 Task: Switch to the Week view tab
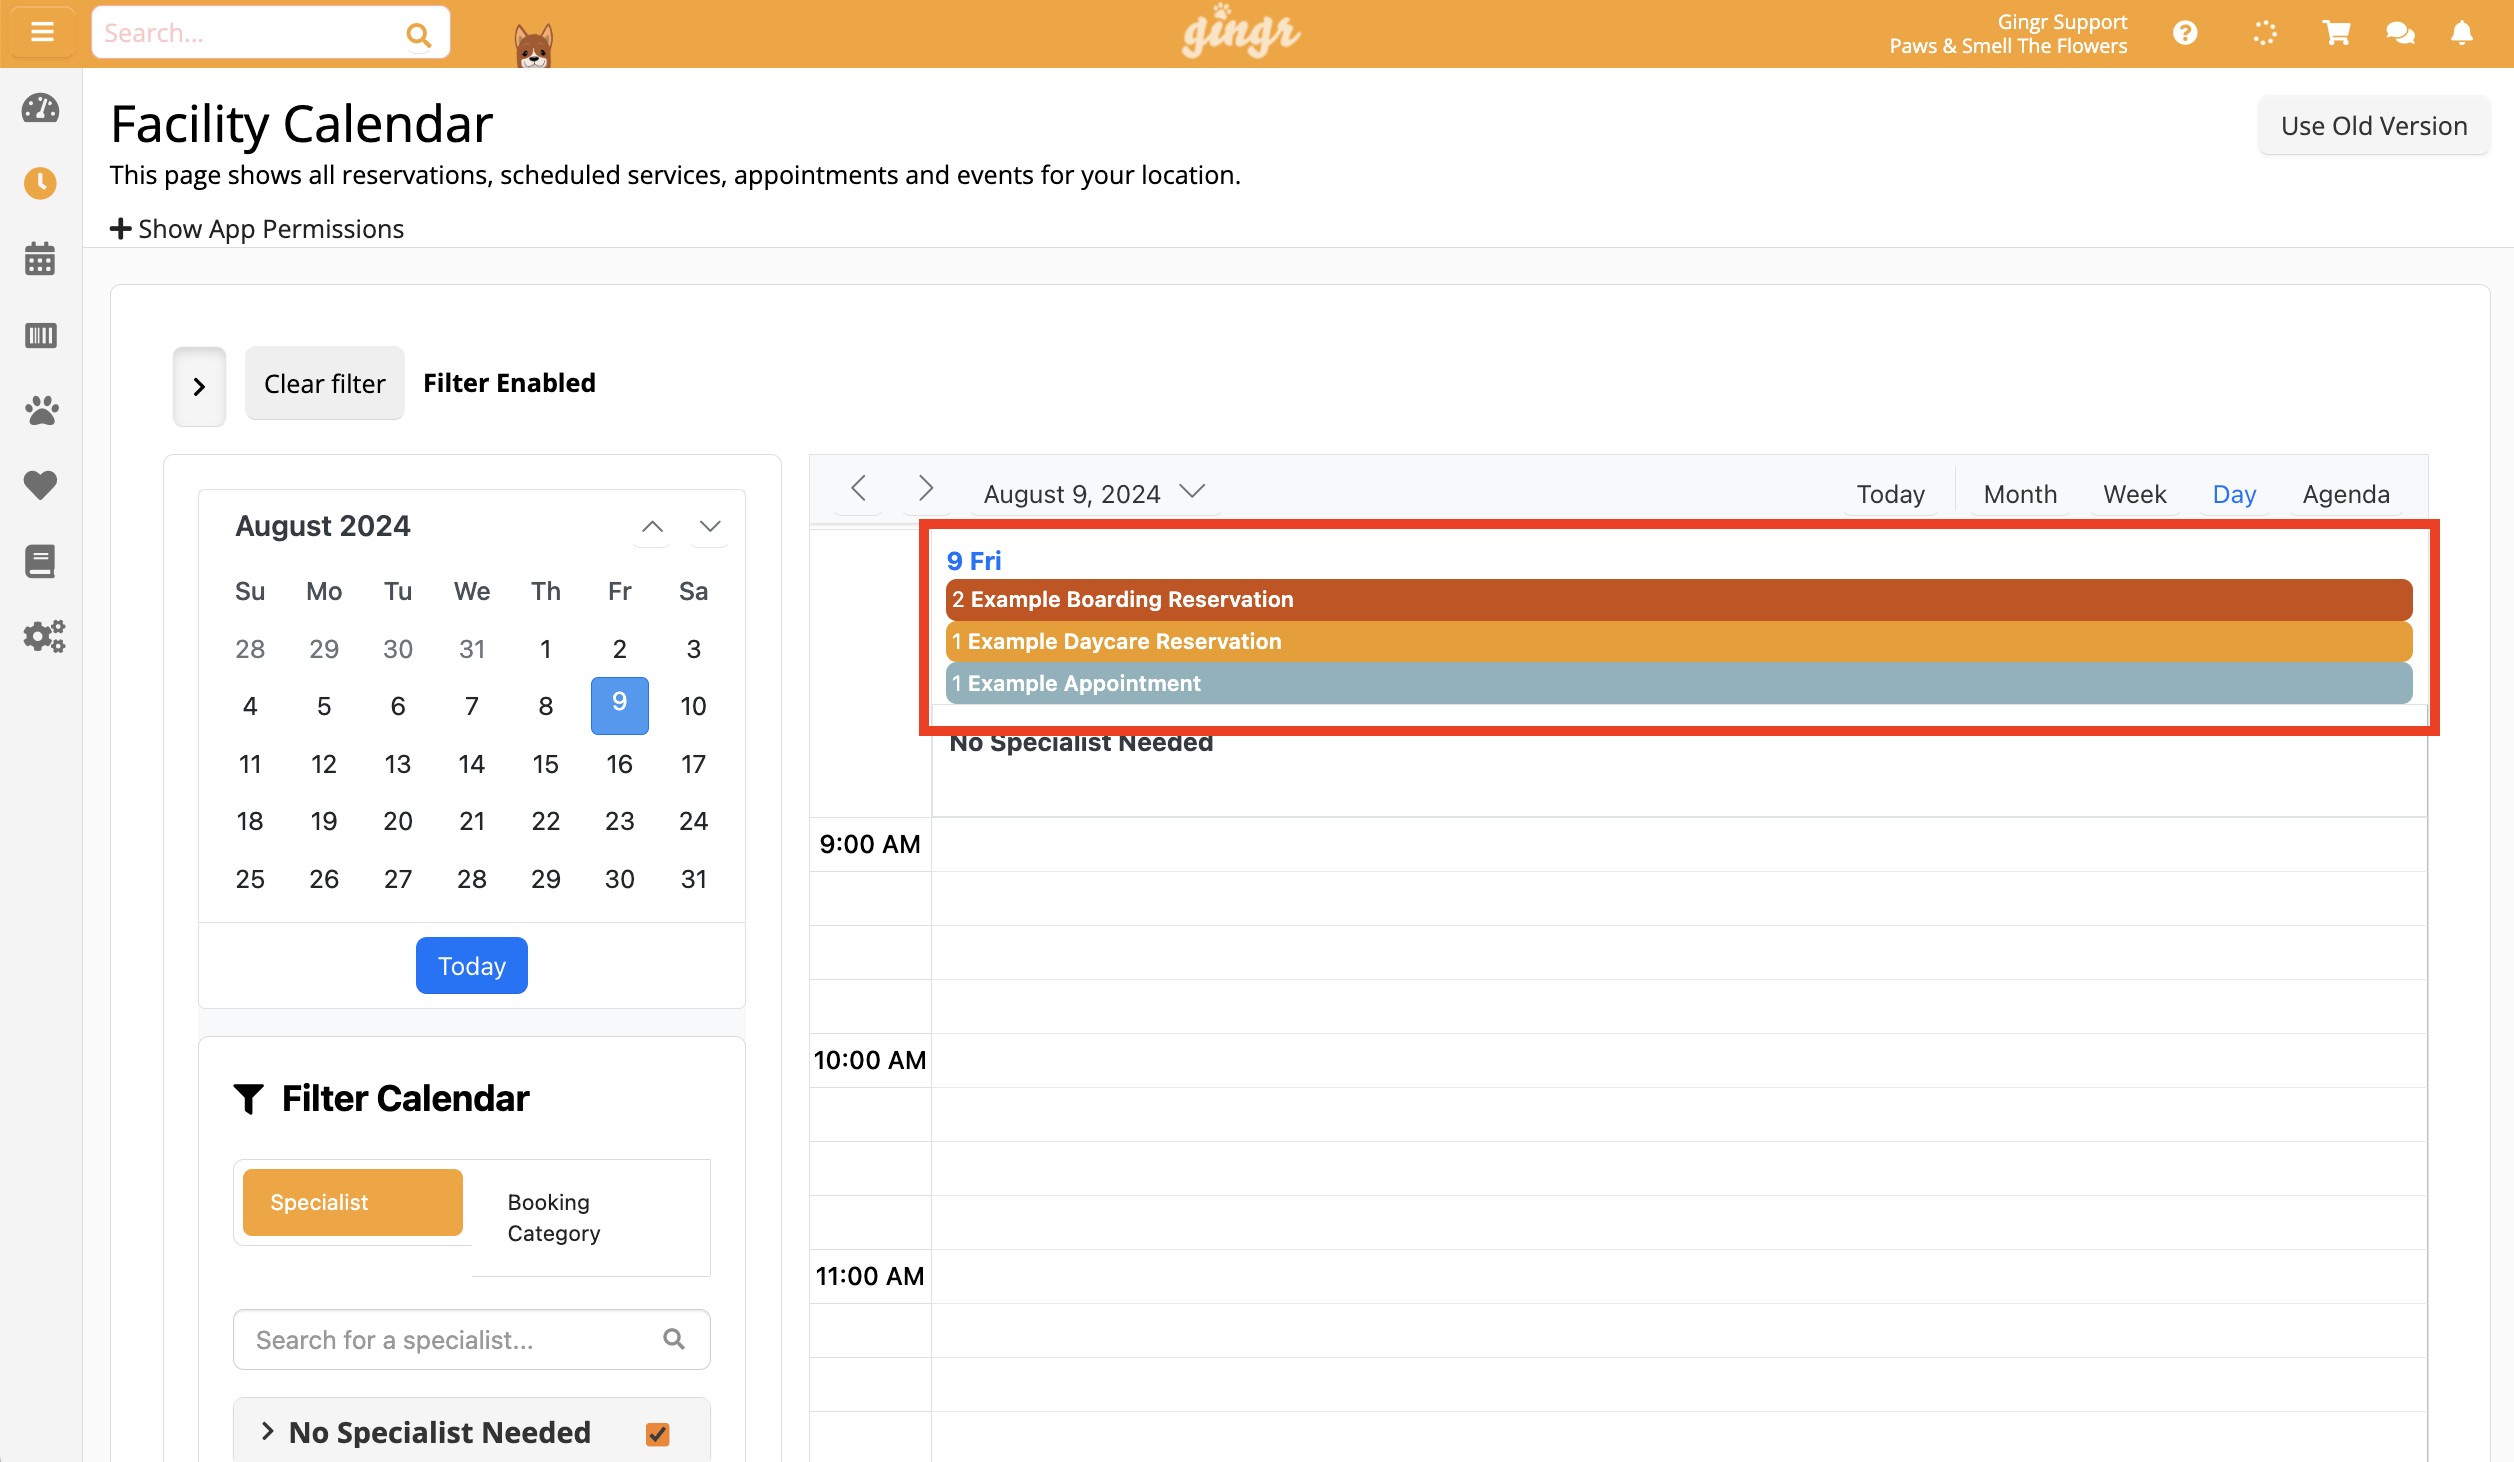[x=2134, y=493]
